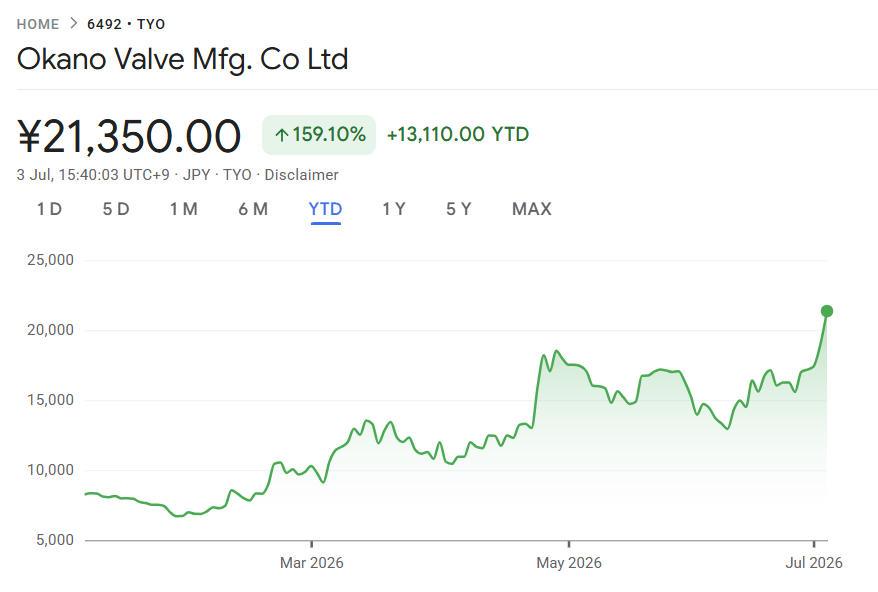Switch chart to MAX range

[x=532, y=209]
